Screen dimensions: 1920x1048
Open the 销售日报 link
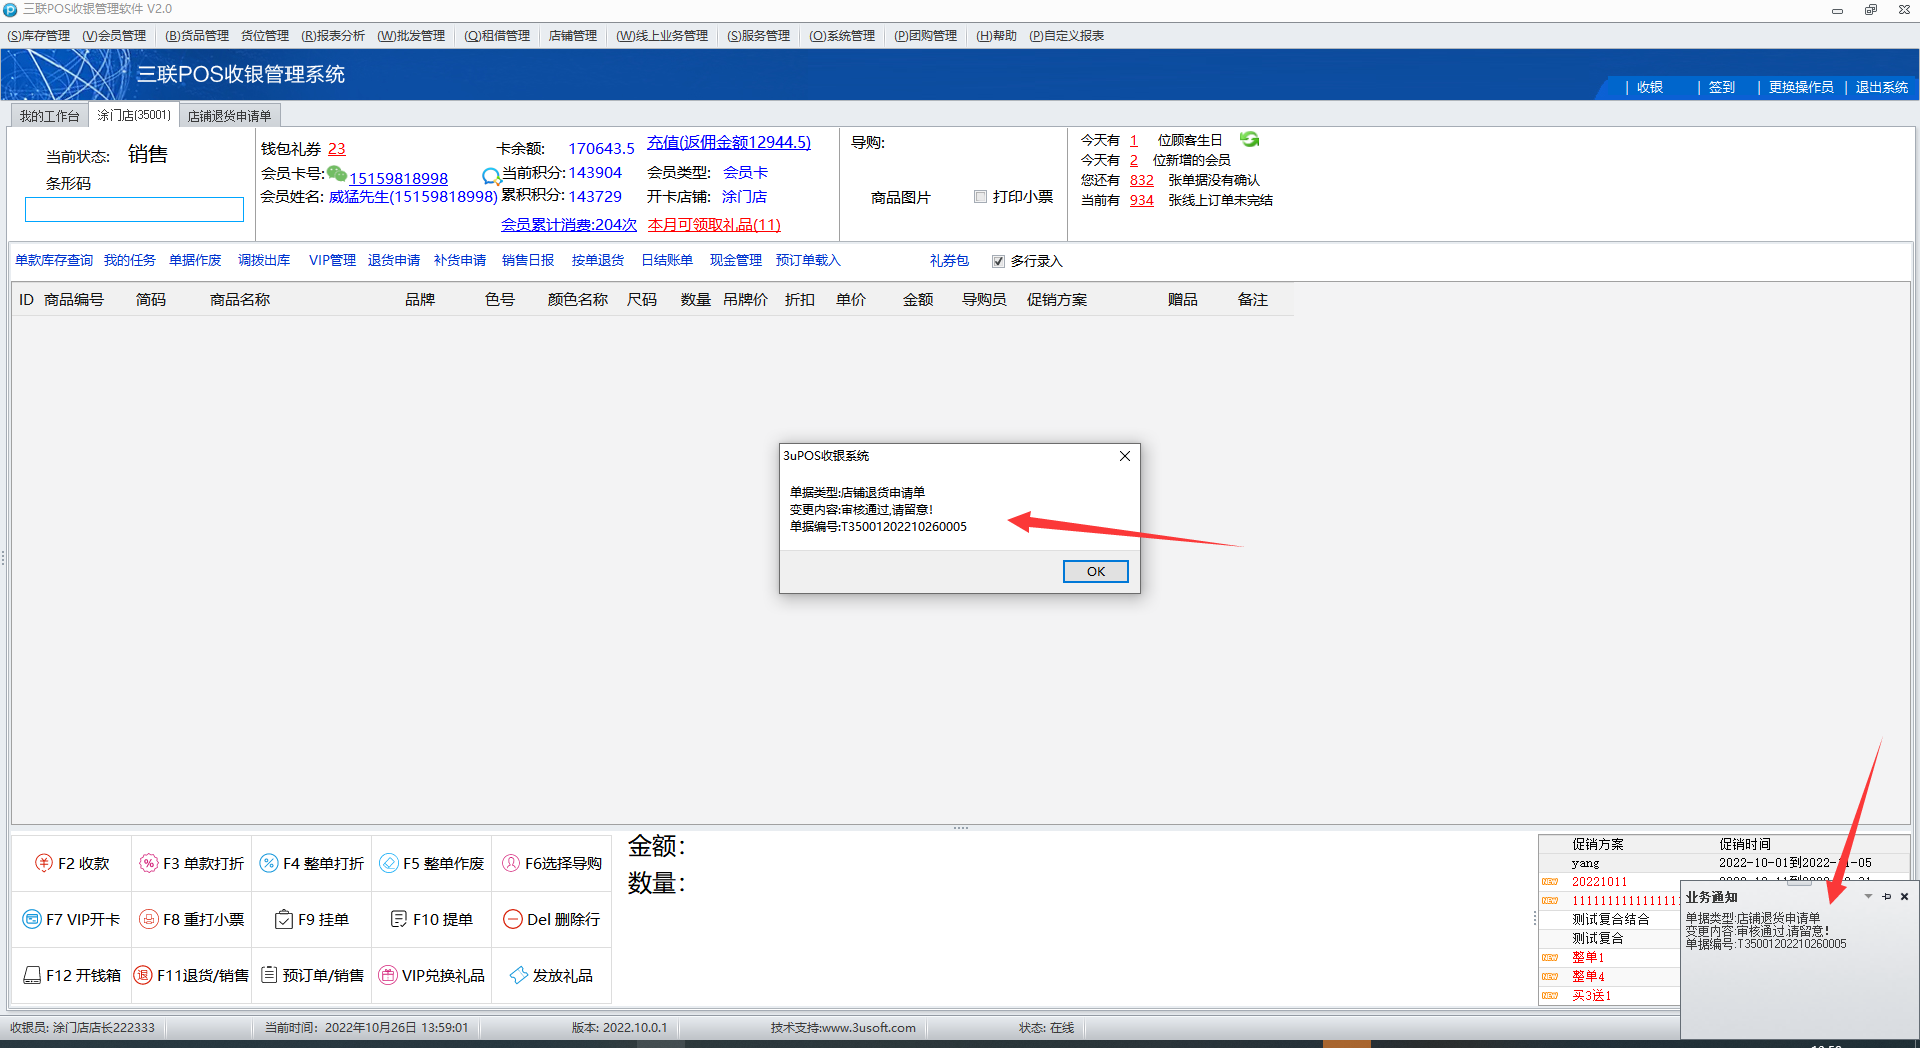[528, 260]
